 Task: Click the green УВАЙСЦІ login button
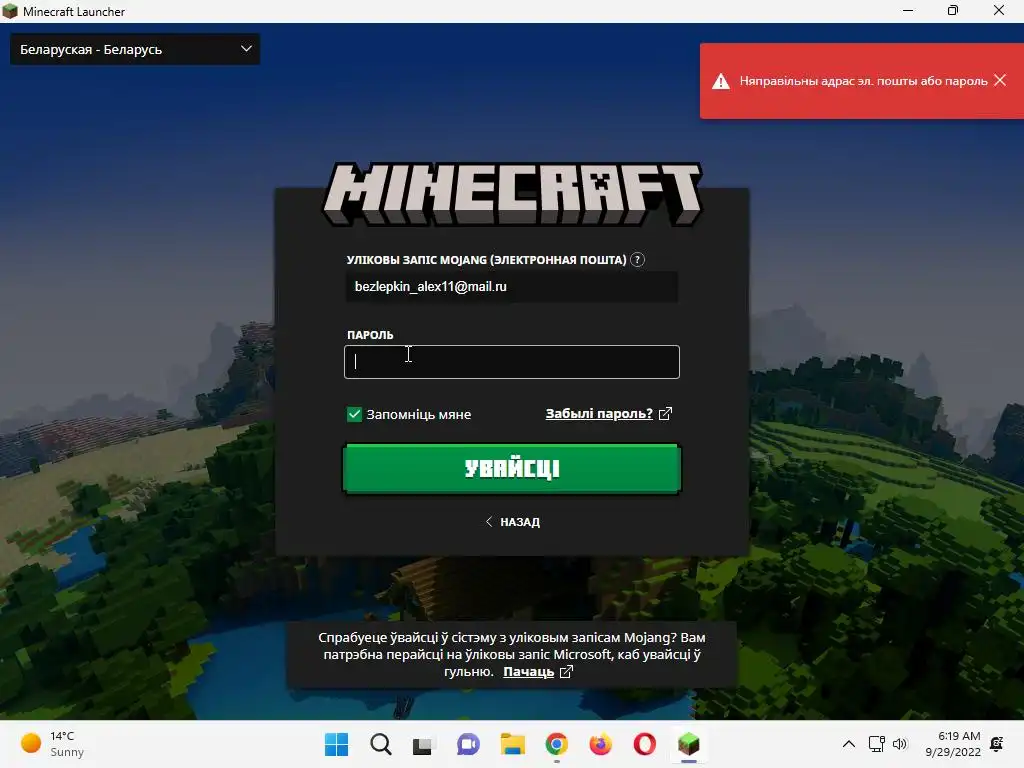pos(512,468)
